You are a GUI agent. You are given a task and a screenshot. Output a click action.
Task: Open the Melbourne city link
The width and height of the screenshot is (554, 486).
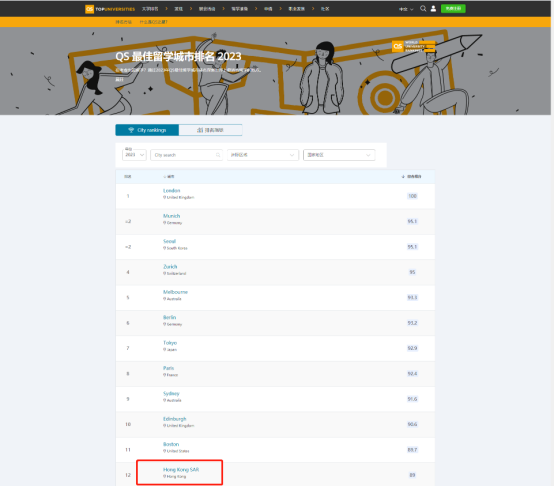[x=175, y=292]
